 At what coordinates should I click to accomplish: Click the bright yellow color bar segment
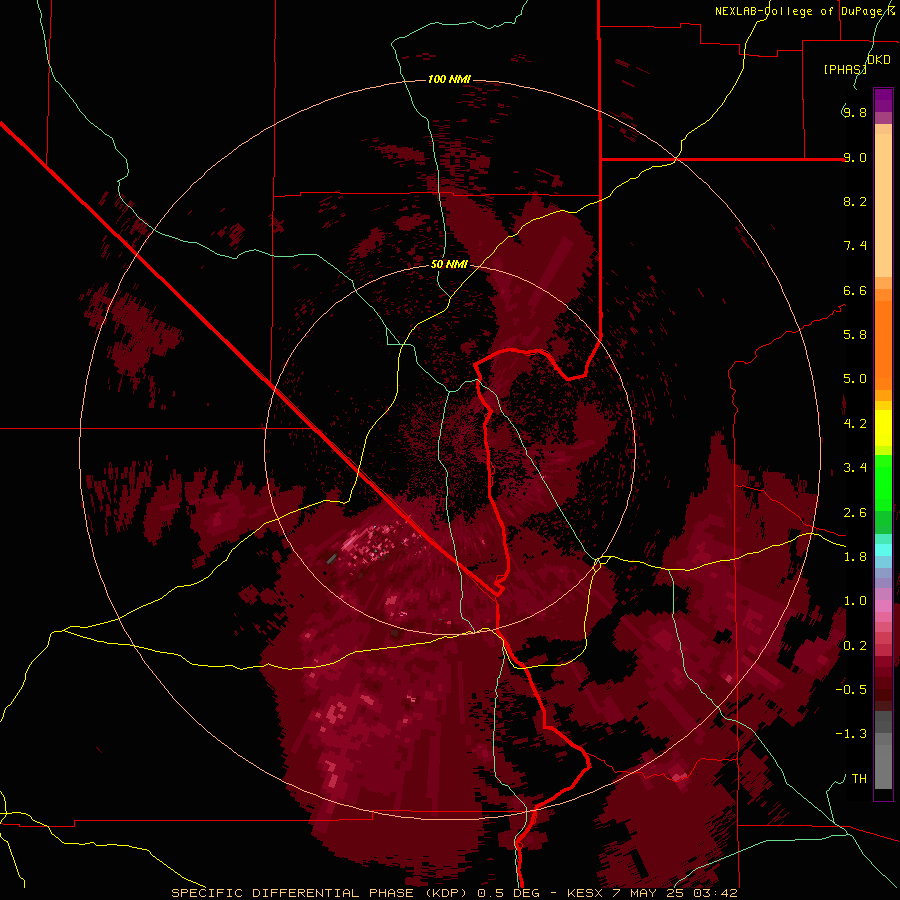[x=883, y=428]
